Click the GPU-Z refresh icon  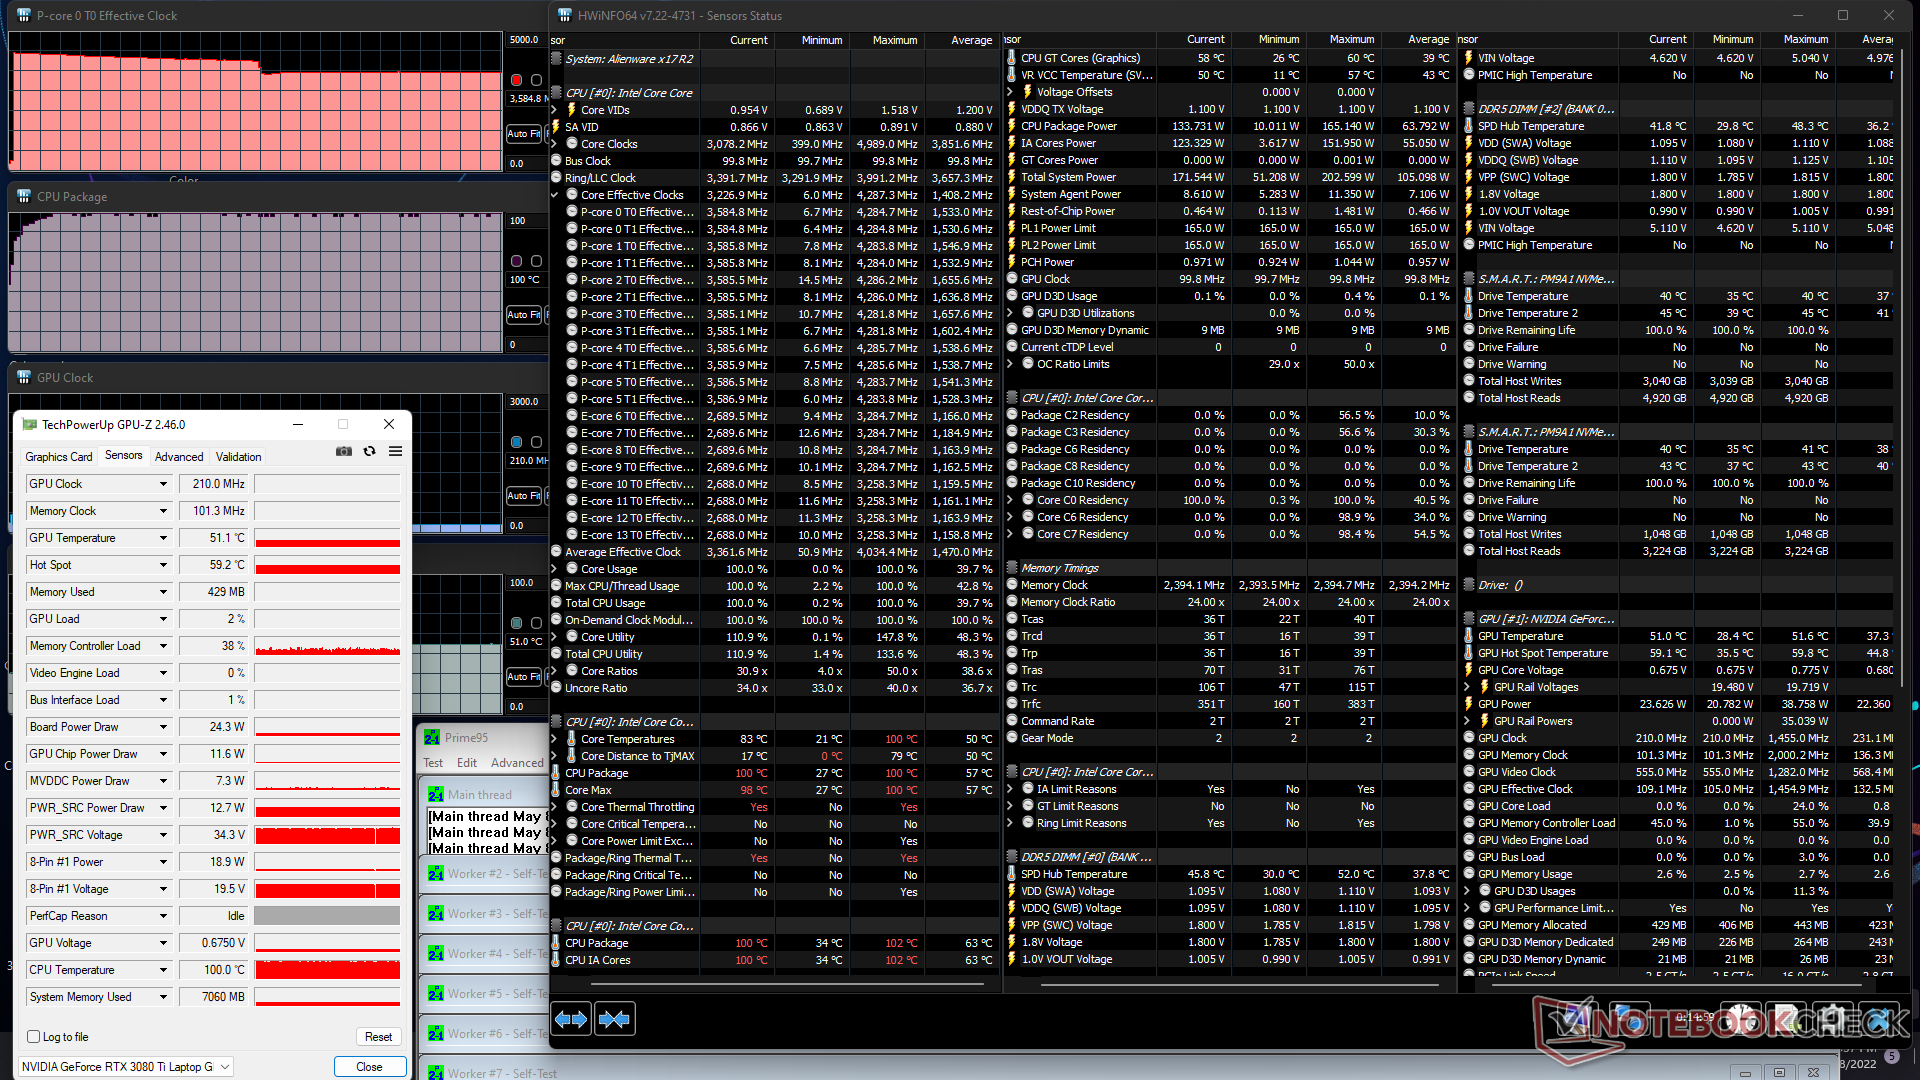[x=370, y=452]
